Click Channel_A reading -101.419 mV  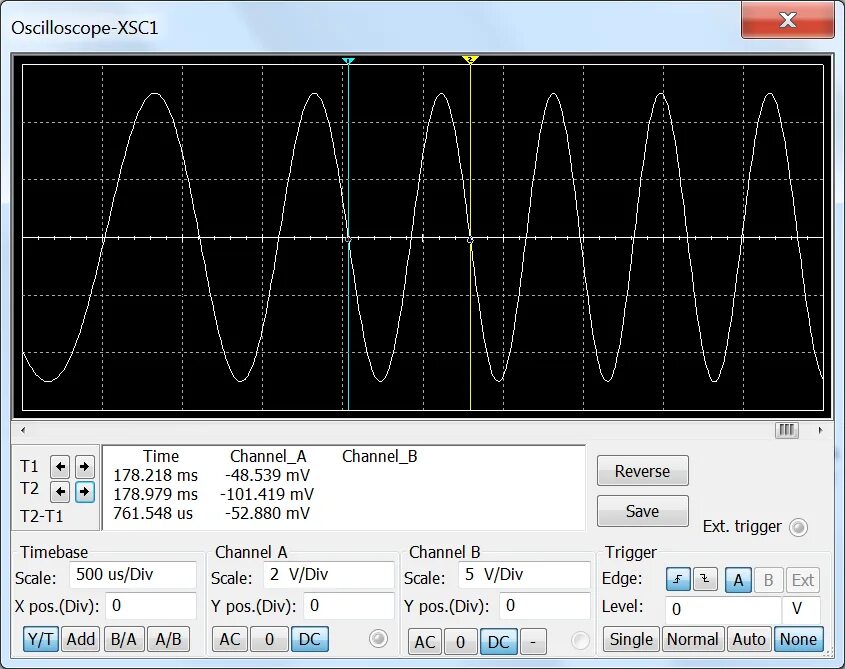(x=267, y=494)
